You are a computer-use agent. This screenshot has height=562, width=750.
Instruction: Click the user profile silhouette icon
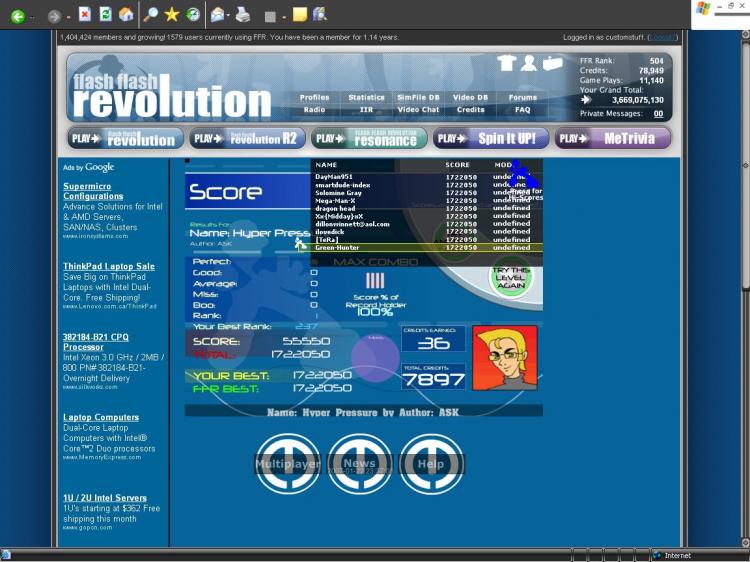click(528, 63)
